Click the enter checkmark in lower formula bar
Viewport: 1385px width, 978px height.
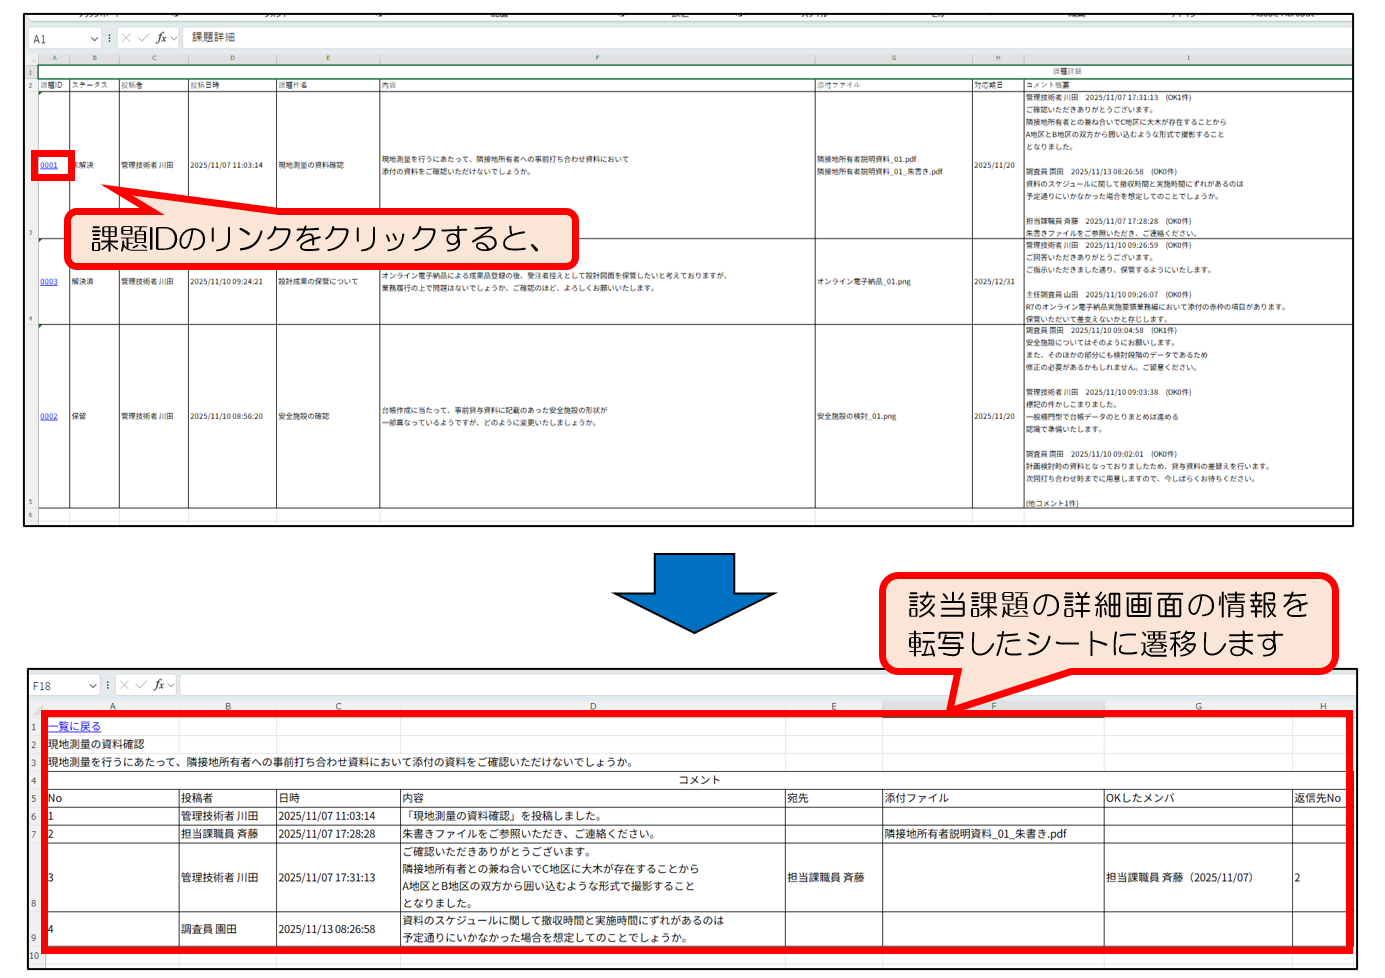click(x=141, y=685)
